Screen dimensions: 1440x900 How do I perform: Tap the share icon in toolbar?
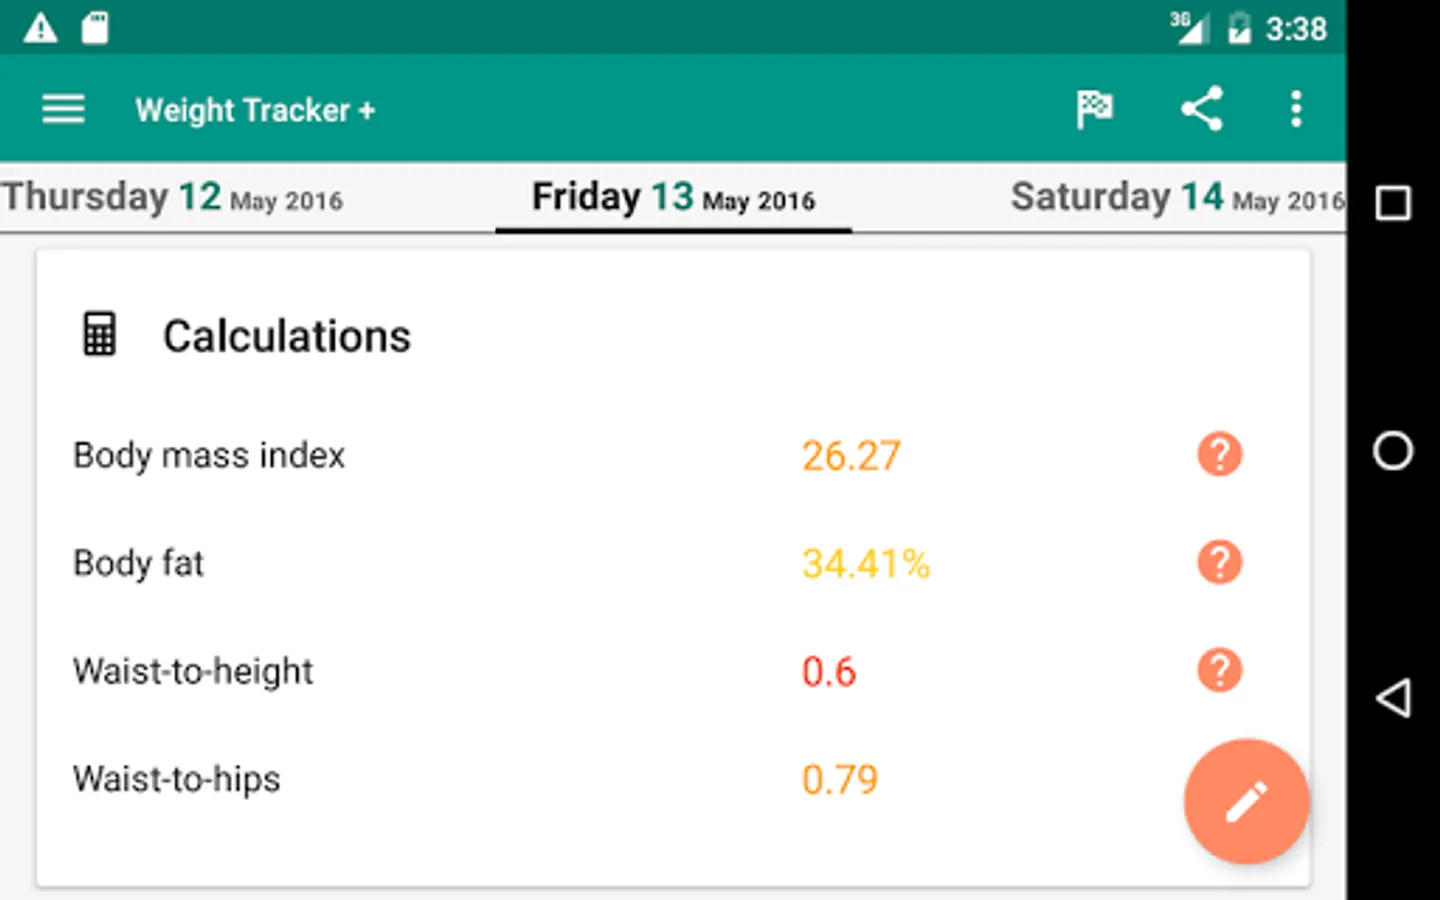point(1201,109)
